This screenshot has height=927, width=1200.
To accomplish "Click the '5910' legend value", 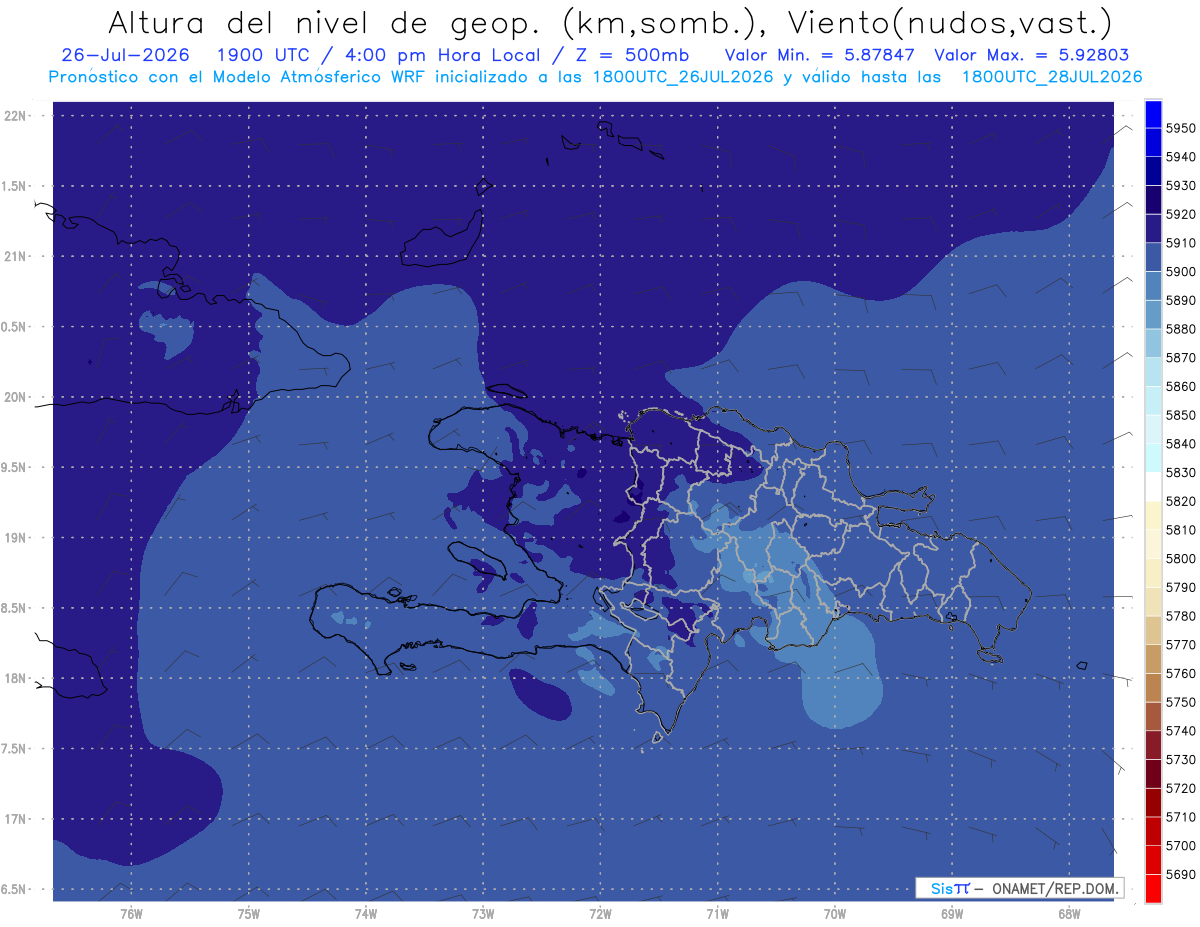I will tap(1180, 243).
